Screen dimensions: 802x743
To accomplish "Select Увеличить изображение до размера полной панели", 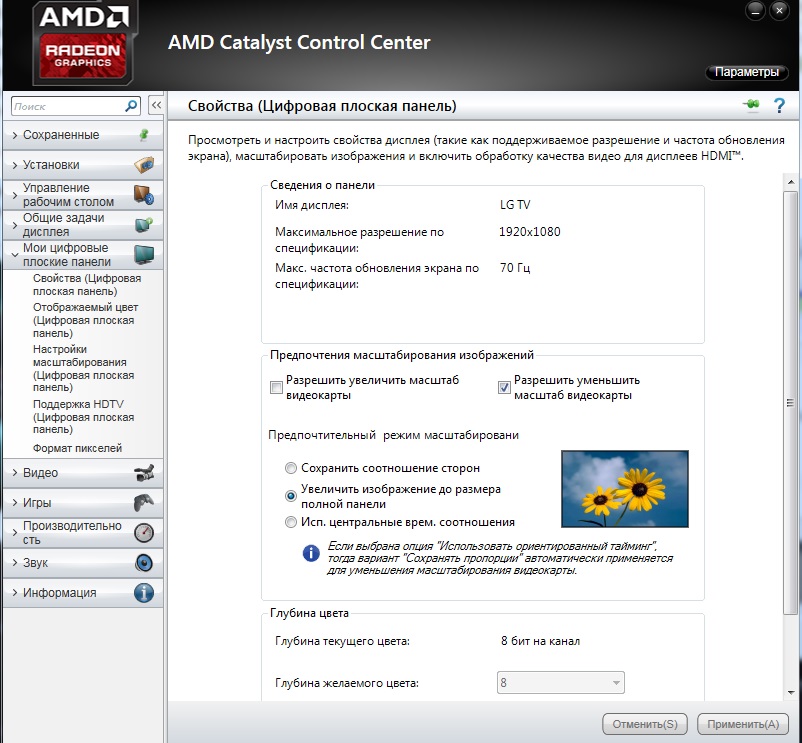I will coord(291,496).
